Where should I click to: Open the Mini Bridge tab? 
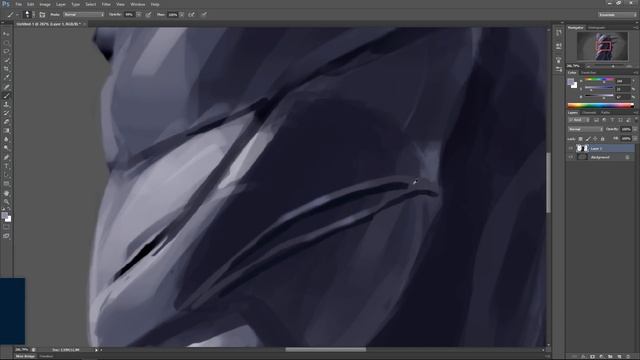click(x=25, y=356)
